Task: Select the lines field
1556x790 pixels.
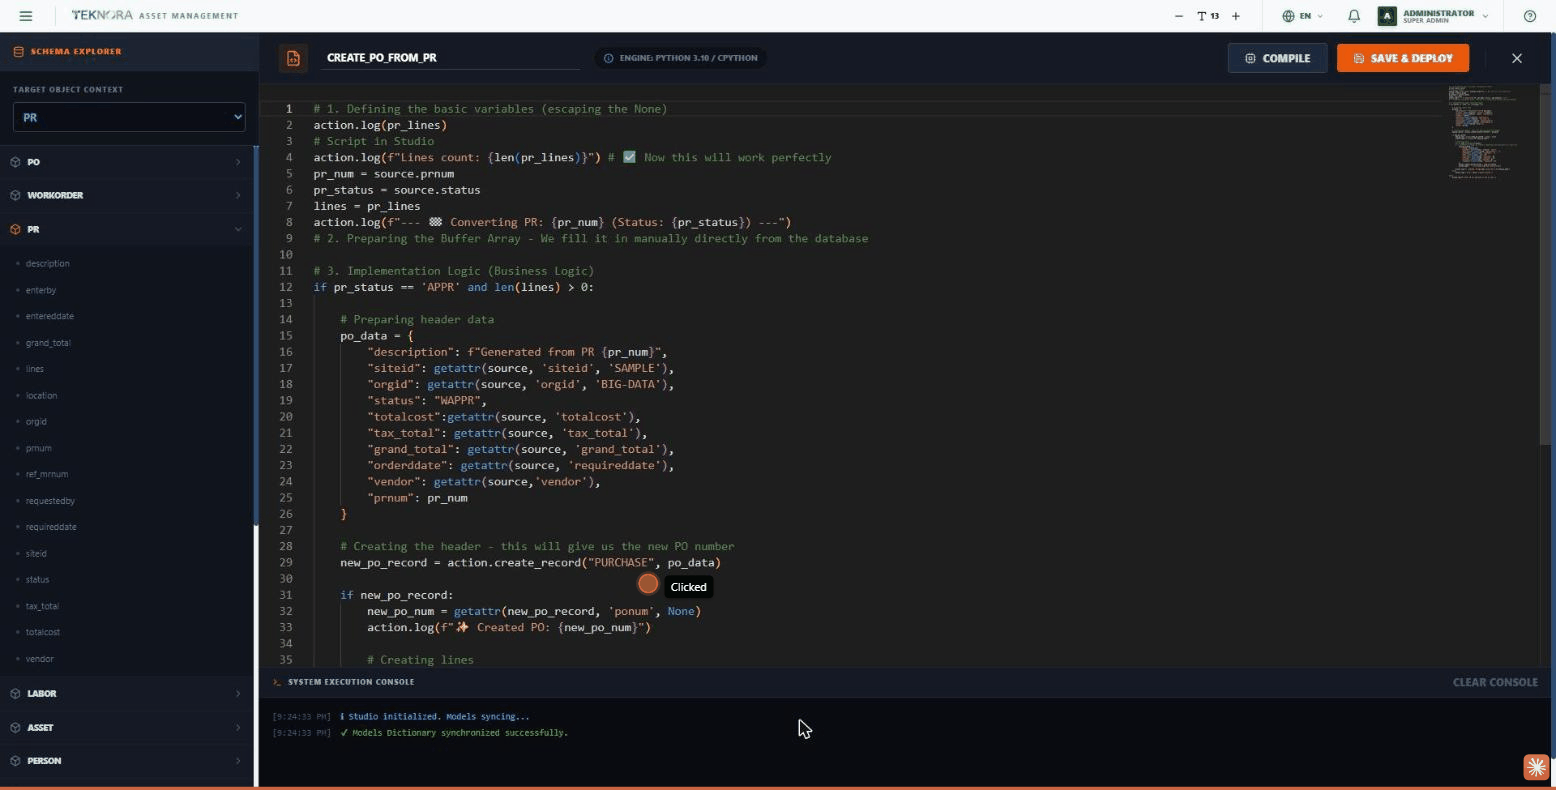Action: click(35, 369)
